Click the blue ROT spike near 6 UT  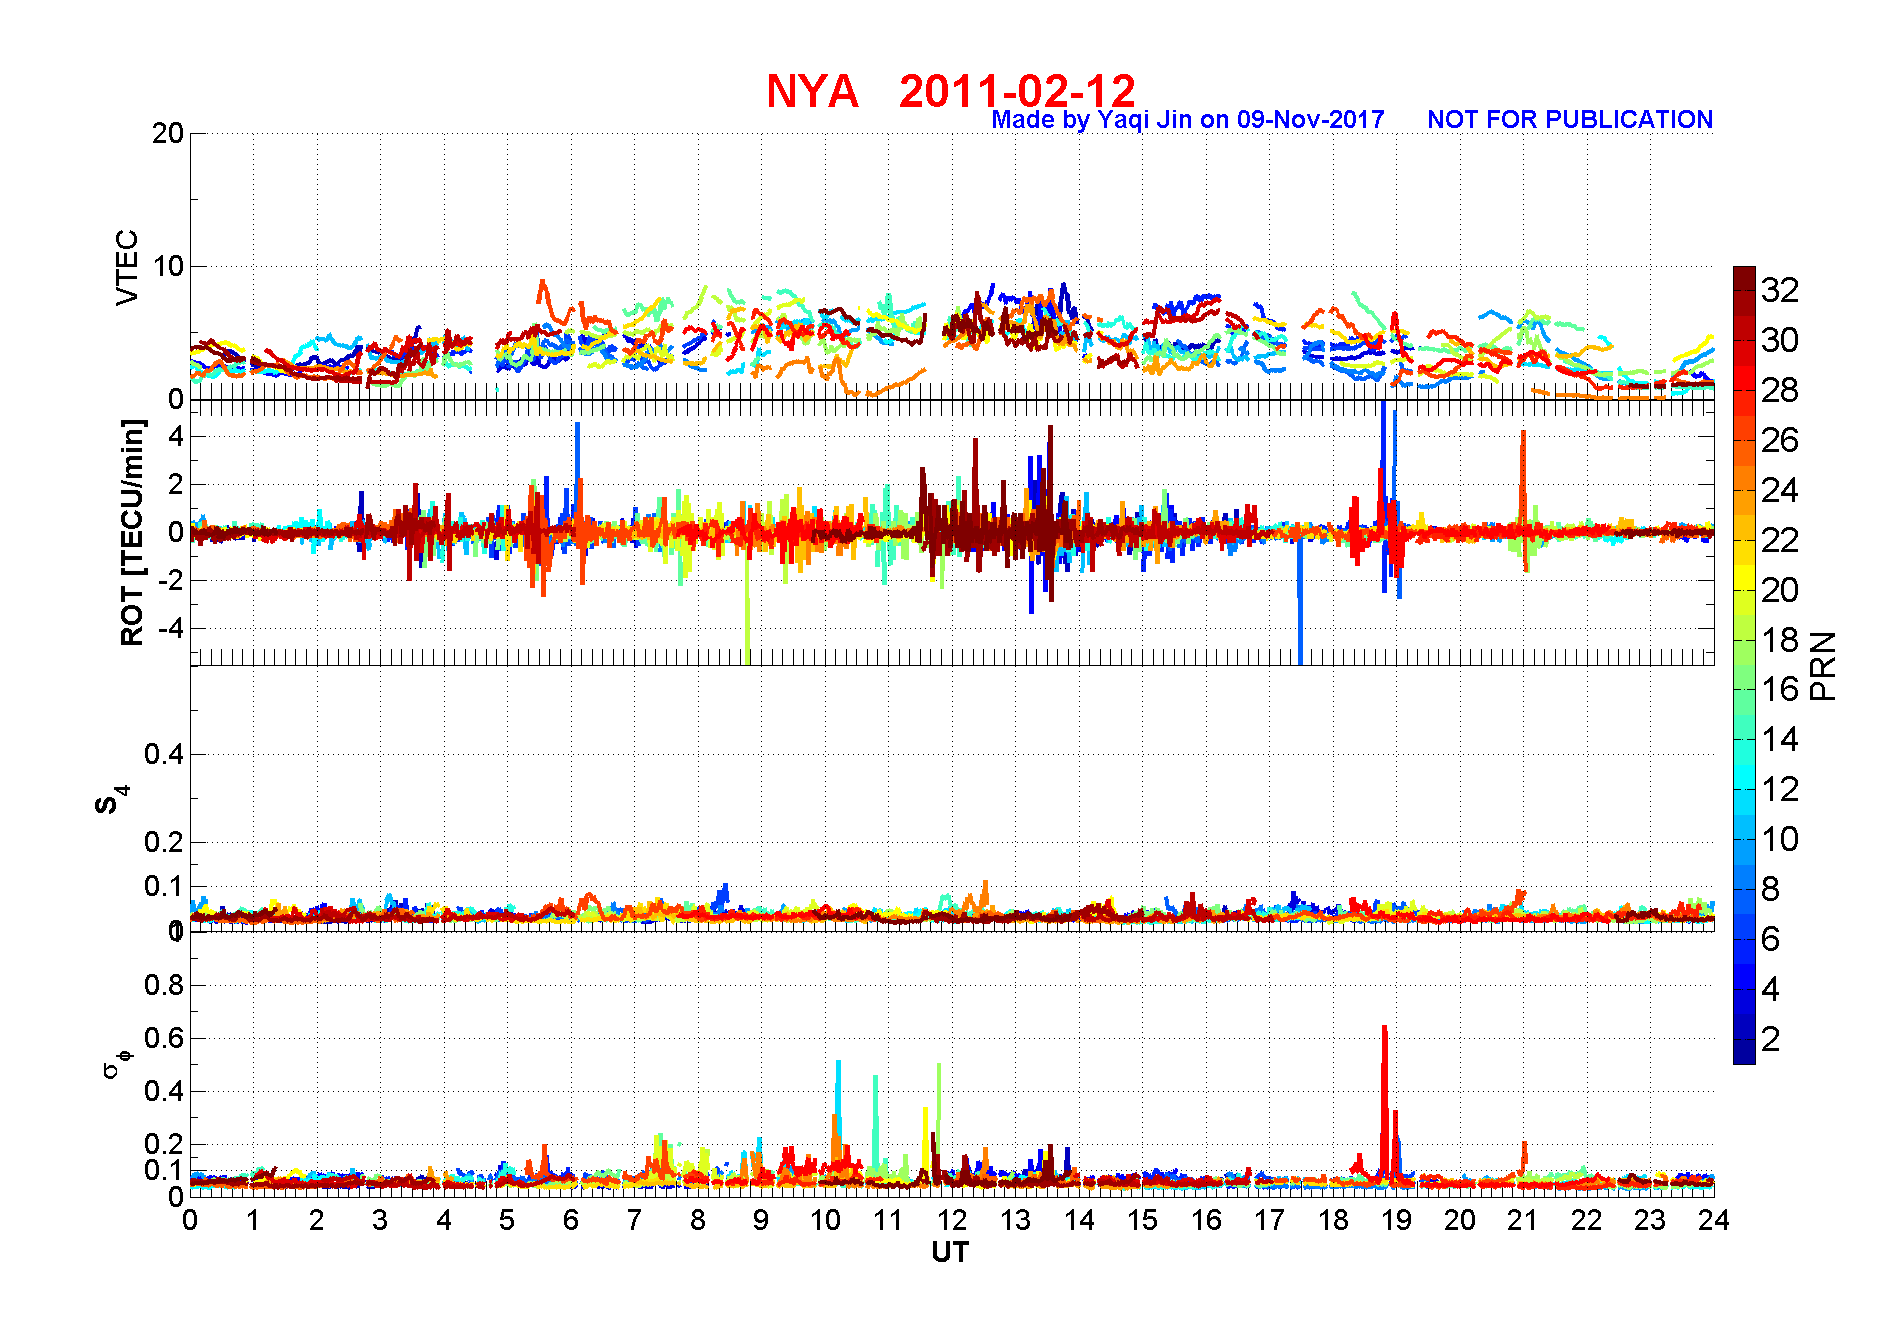tap(577, 470)
